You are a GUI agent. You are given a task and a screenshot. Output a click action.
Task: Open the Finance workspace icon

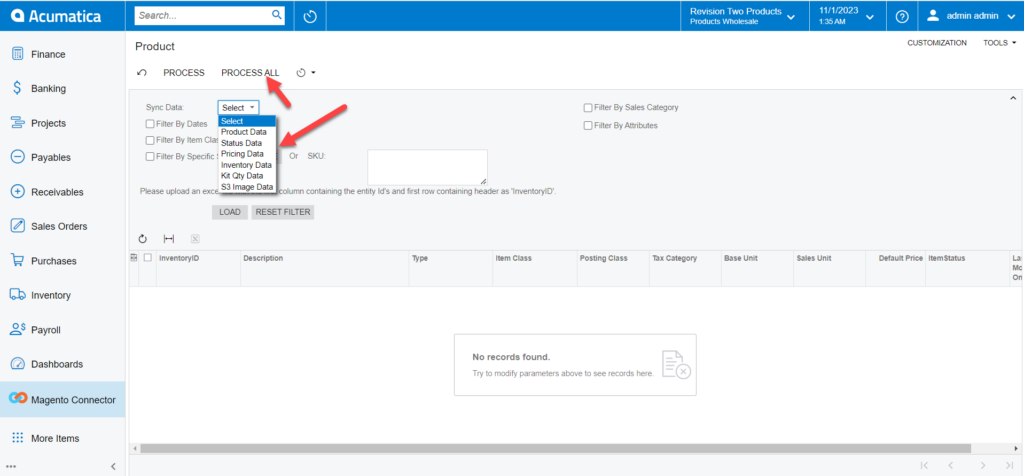click(18, 54)
